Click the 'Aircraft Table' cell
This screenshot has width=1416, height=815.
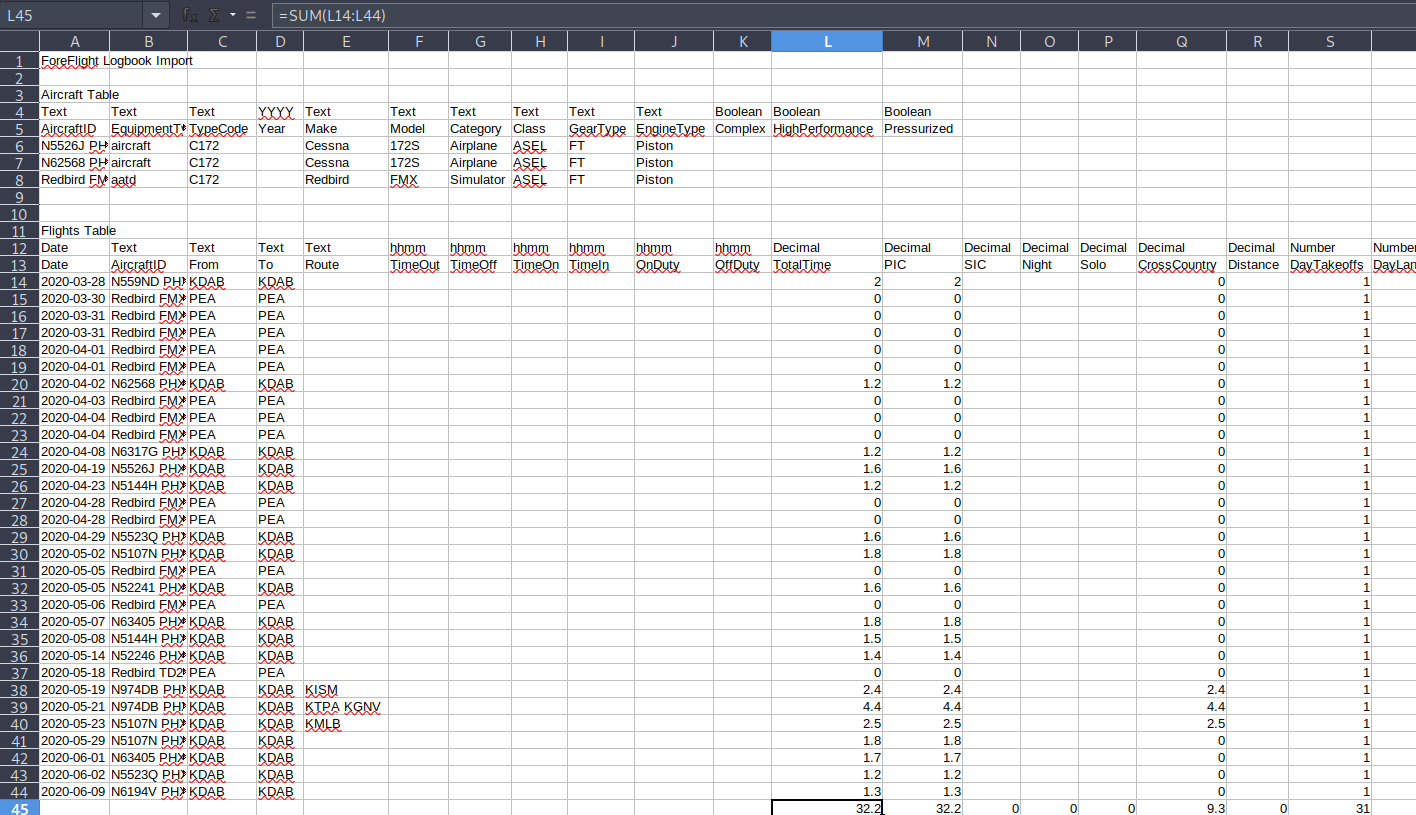(x=74, y=94)
